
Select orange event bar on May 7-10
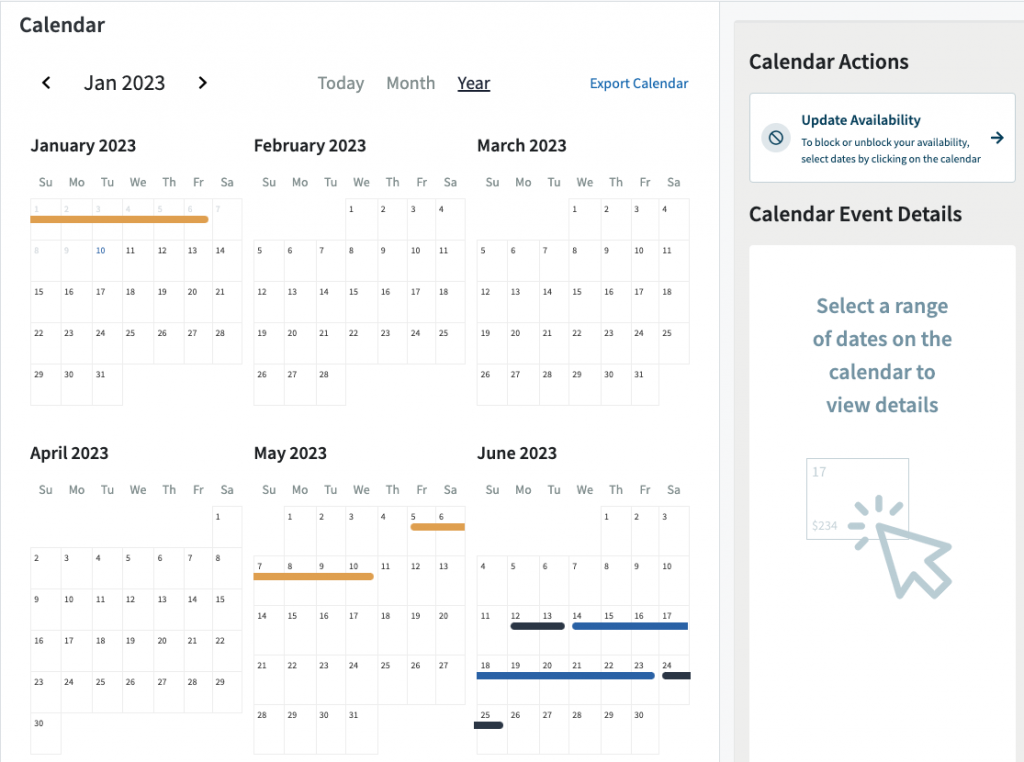click(x=313, y=577)
